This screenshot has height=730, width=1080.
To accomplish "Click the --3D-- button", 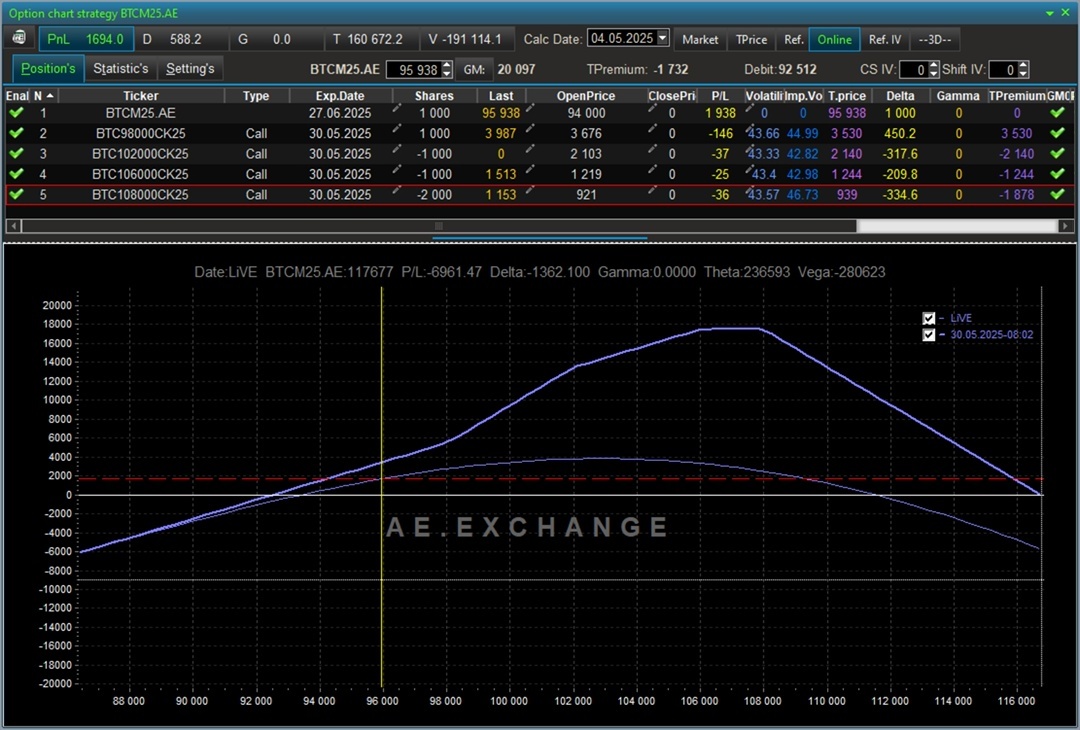I will 935,39.
